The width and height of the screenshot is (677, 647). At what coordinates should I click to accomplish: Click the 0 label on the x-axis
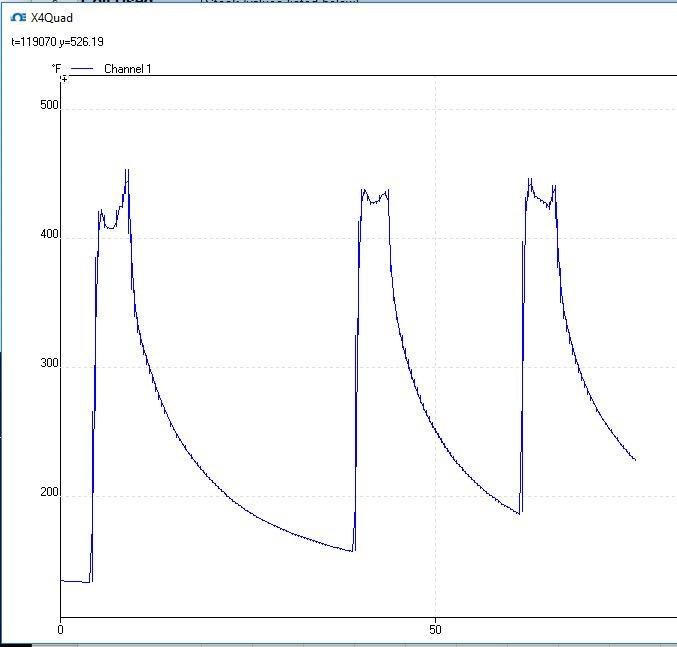click(61, 631)
